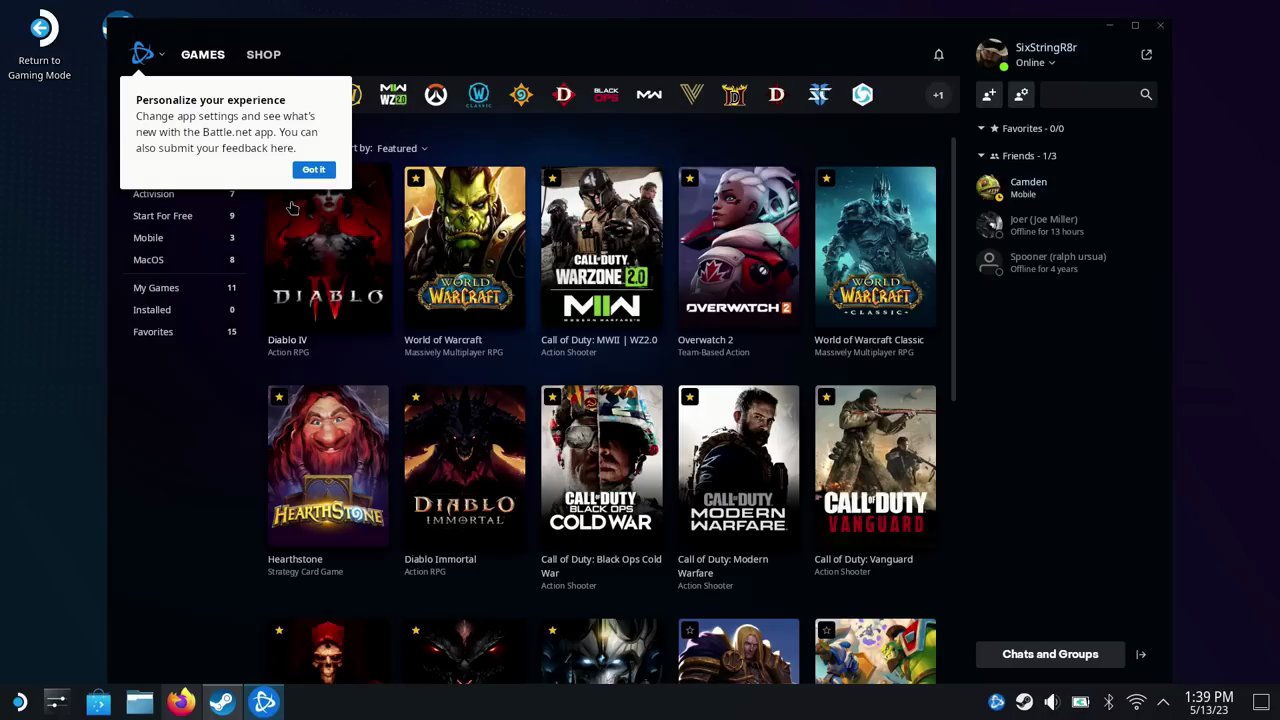Image resolution: width=1280 pixels, height=720 pixels.
Task: Open Bluetooth tray icon
Action: point(1108,702)
